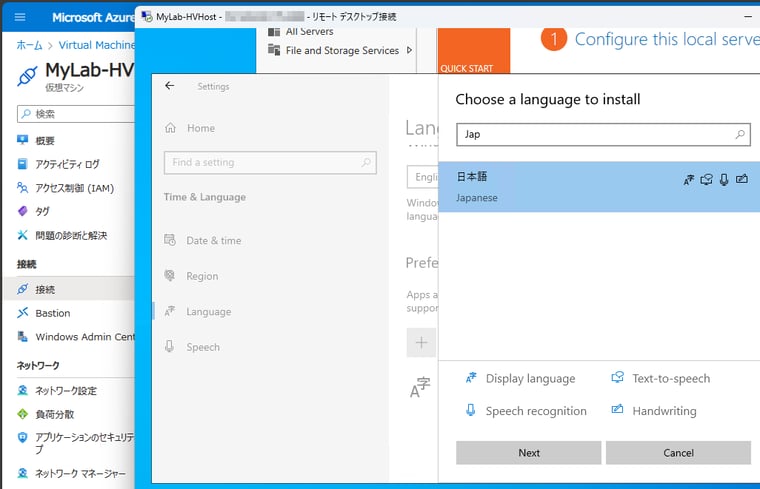Click the add language plus button

tap(420, 343)
